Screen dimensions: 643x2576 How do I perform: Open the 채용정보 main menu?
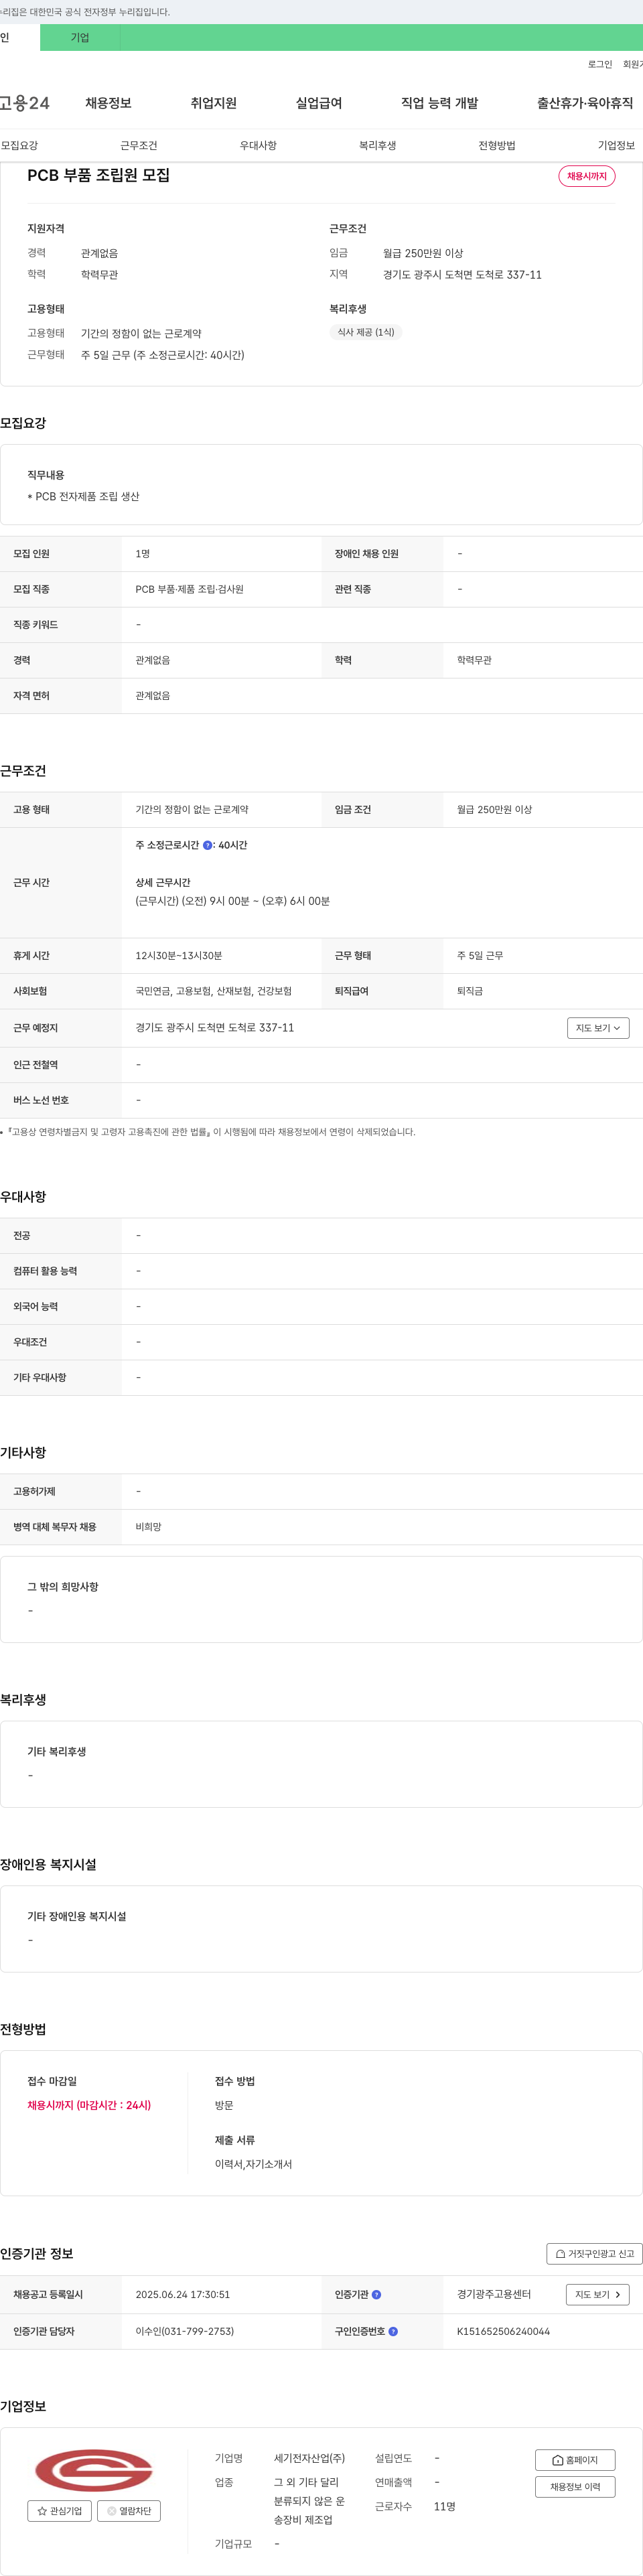pyautogui.click(x=108, y=103)
